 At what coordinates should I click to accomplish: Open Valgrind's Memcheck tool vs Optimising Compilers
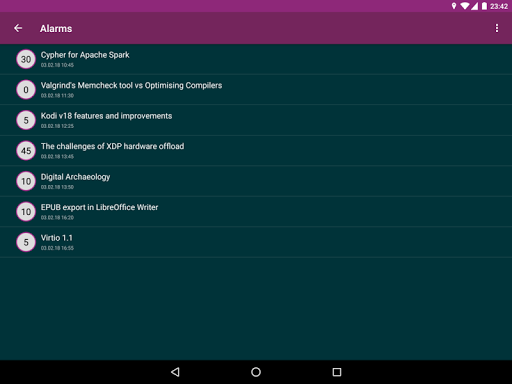256,90
